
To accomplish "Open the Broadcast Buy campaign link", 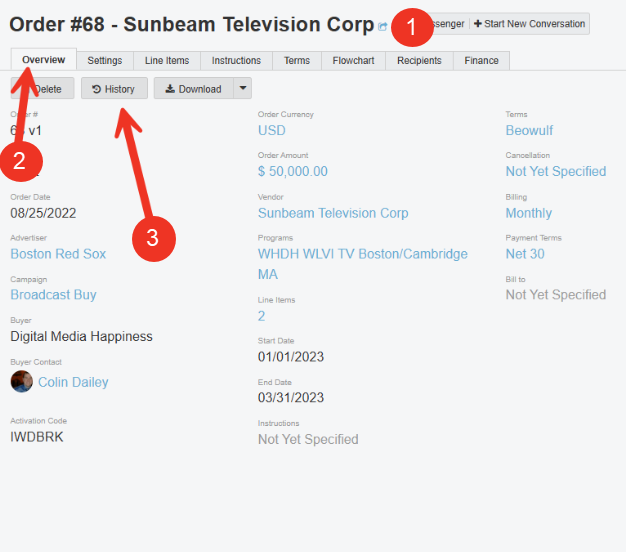I will click(x=53, y=295).
